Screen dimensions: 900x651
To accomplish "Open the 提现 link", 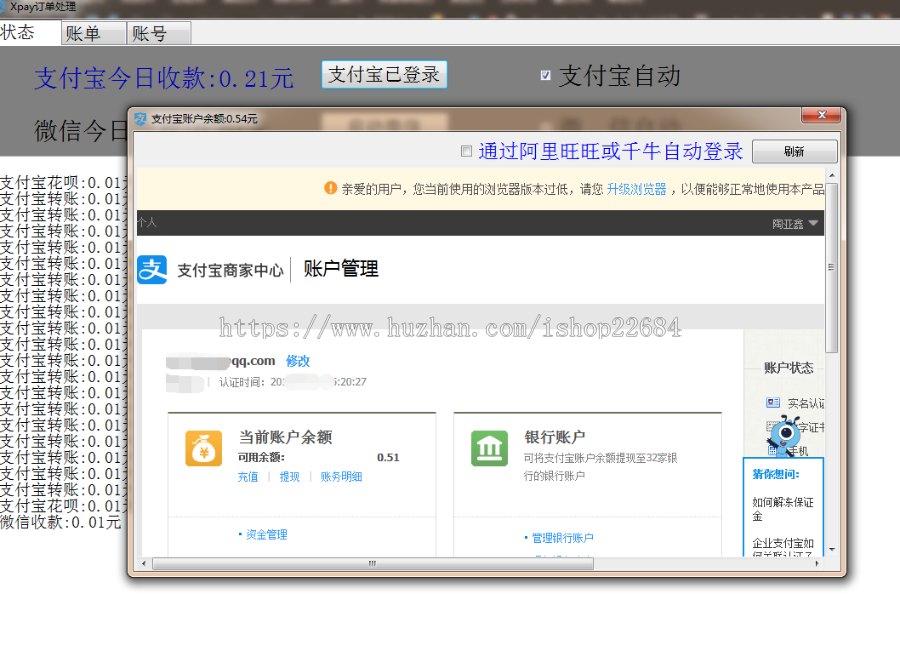I will pos(289,476).
